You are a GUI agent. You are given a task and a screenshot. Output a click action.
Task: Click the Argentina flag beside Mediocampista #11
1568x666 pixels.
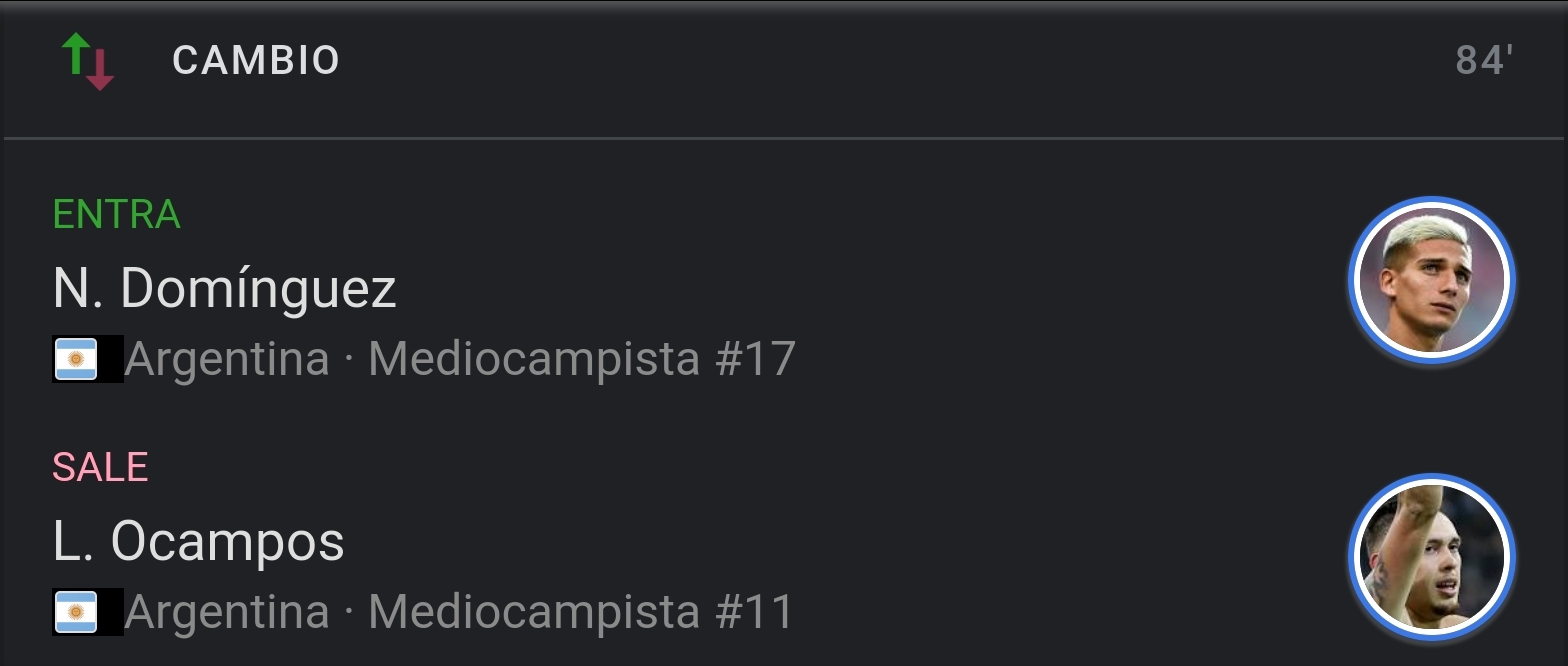(75, 612)
